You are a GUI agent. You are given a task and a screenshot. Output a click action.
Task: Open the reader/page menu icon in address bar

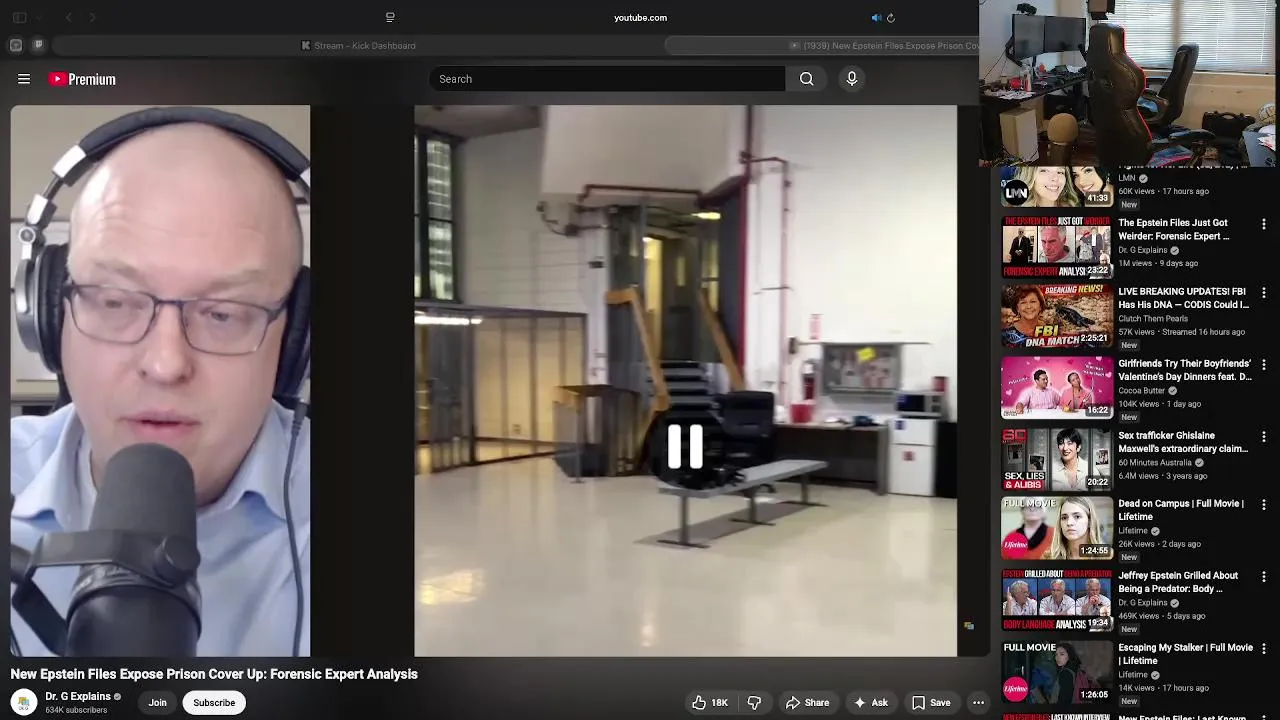[390, 18]
